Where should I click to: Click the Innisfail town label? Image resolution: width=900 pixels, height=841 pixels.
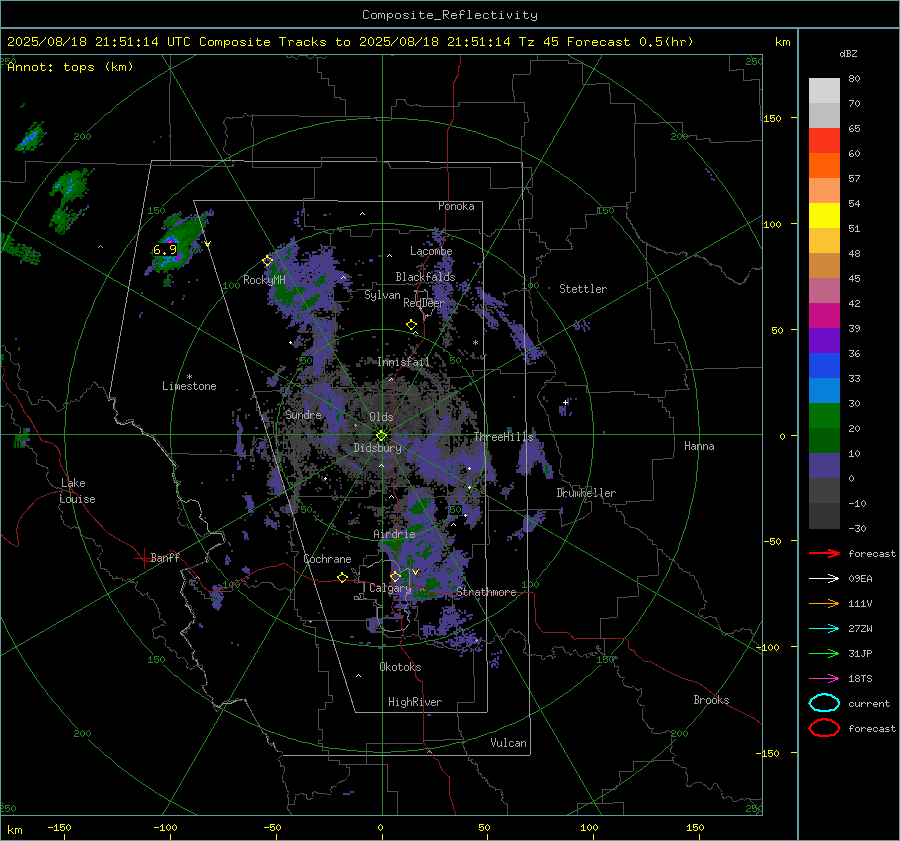(x=403, y=362)
